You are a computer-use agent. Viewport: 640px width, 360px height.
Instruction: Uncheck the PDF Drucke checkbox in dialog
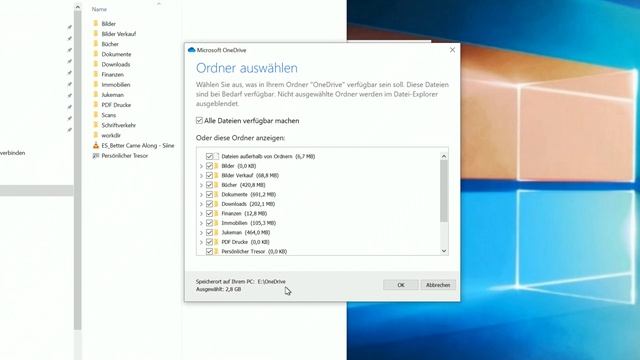[209, 242]
